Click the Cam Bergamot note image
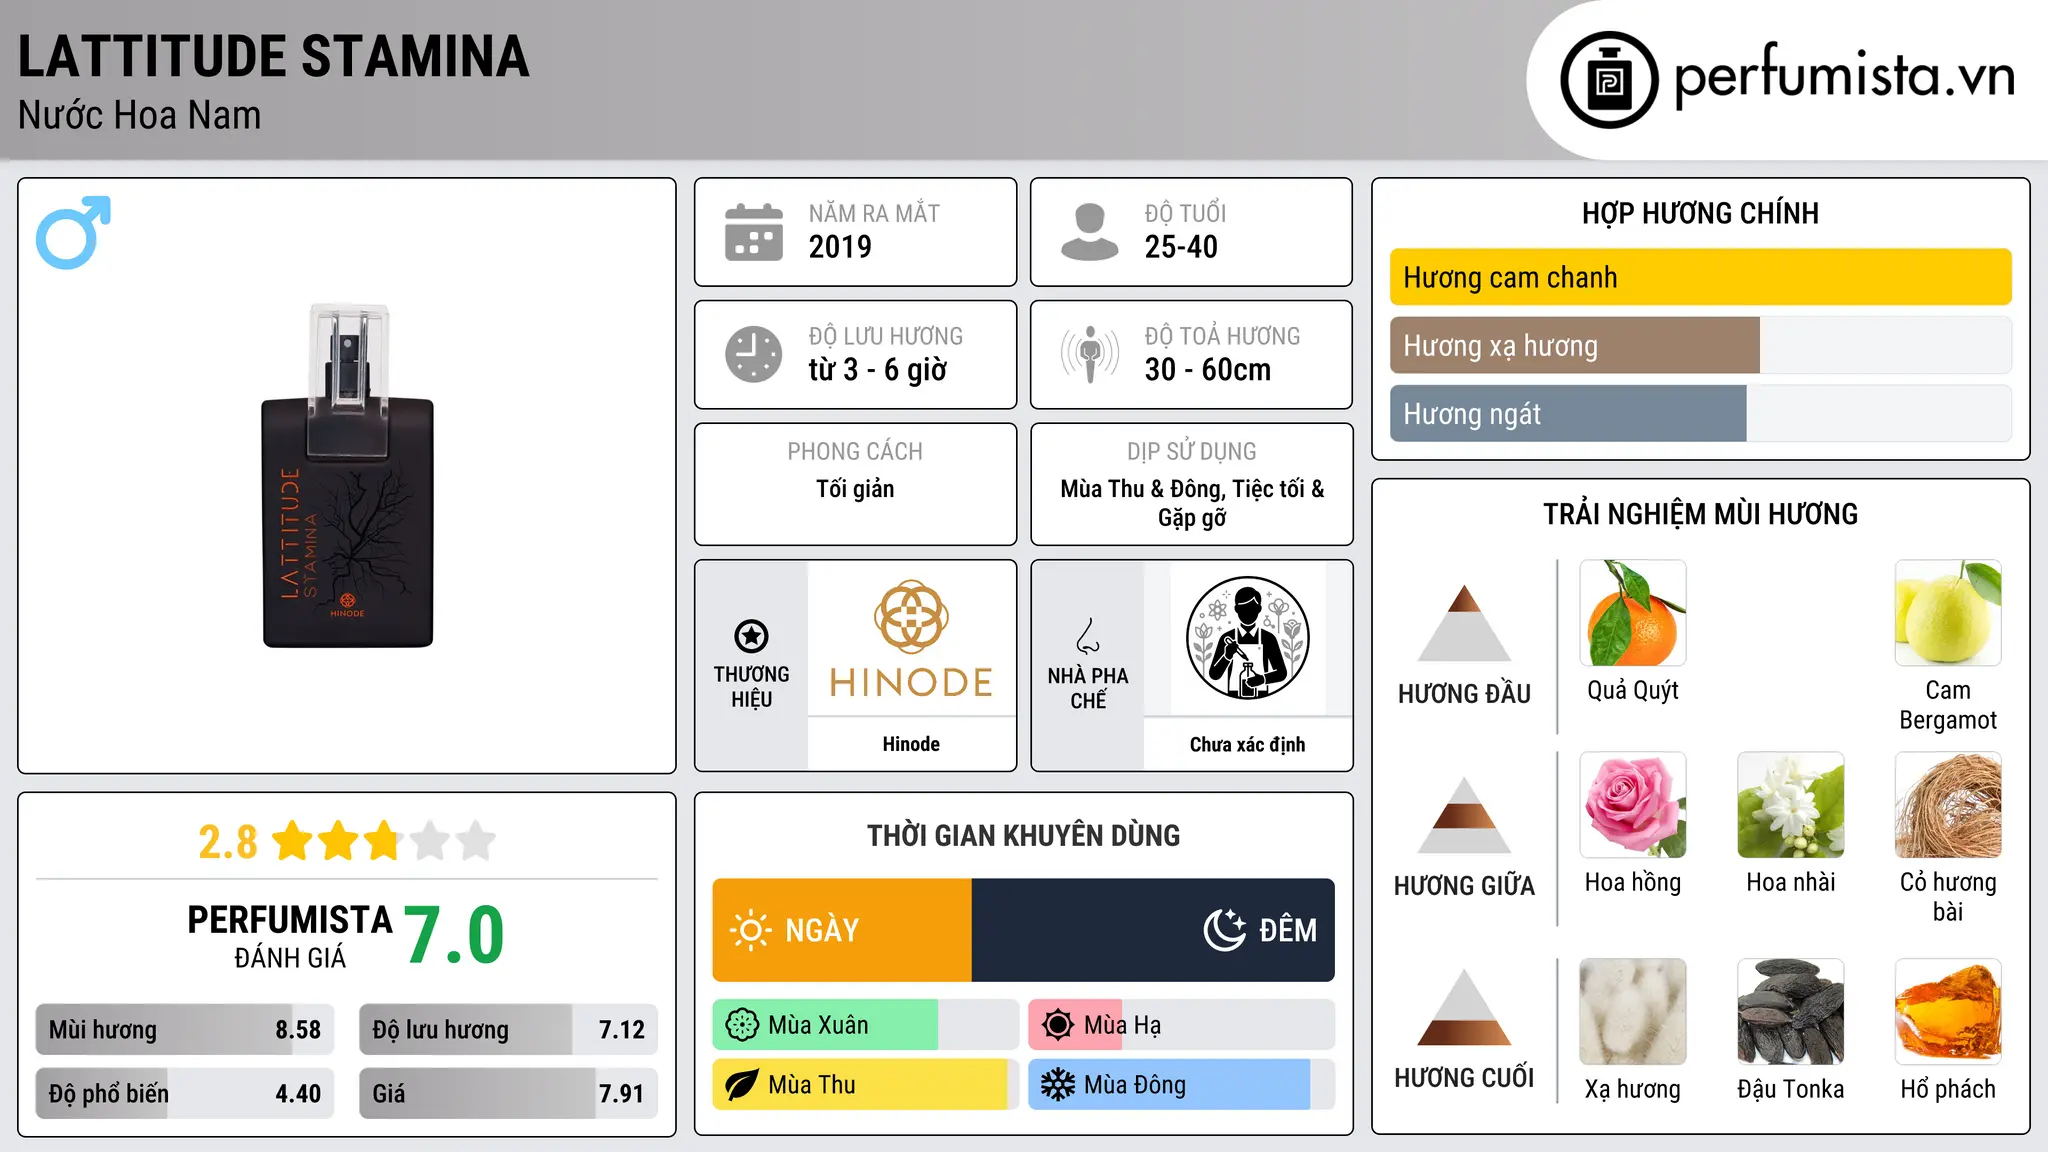The image size is (2048, 1152). [1948, 613]
